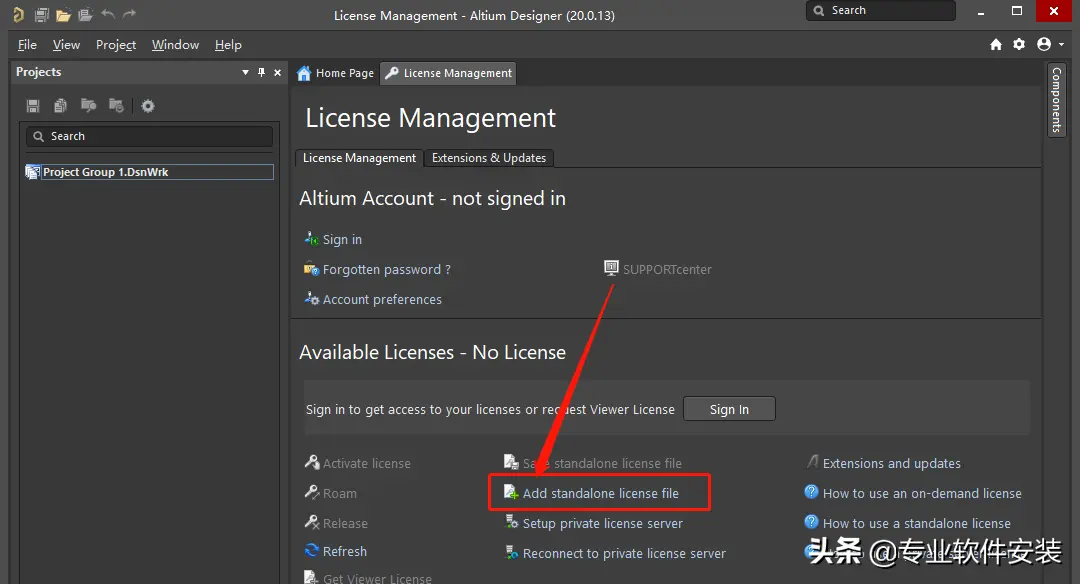Click the fourth Projects toolbar folder icon

tap(116, 105)
